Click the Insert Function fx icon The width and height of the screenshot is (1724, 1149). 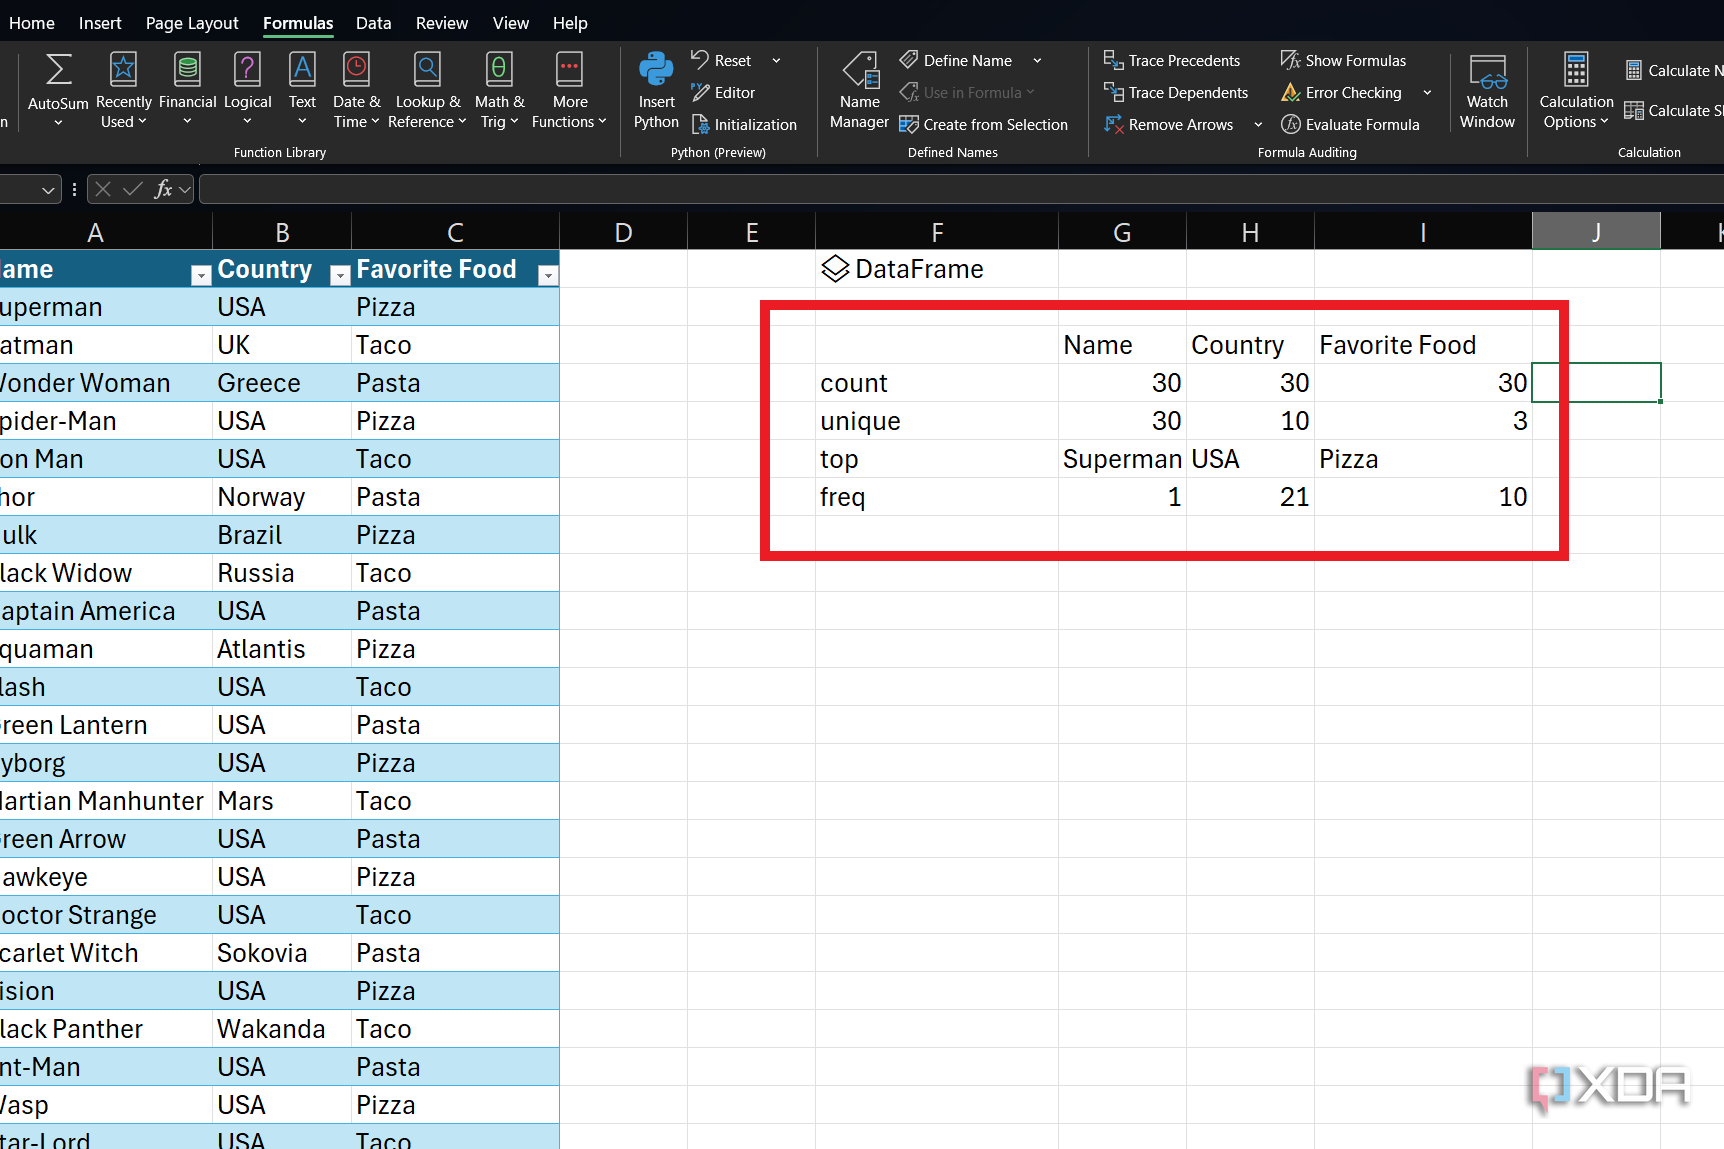(x=164, y=189)
